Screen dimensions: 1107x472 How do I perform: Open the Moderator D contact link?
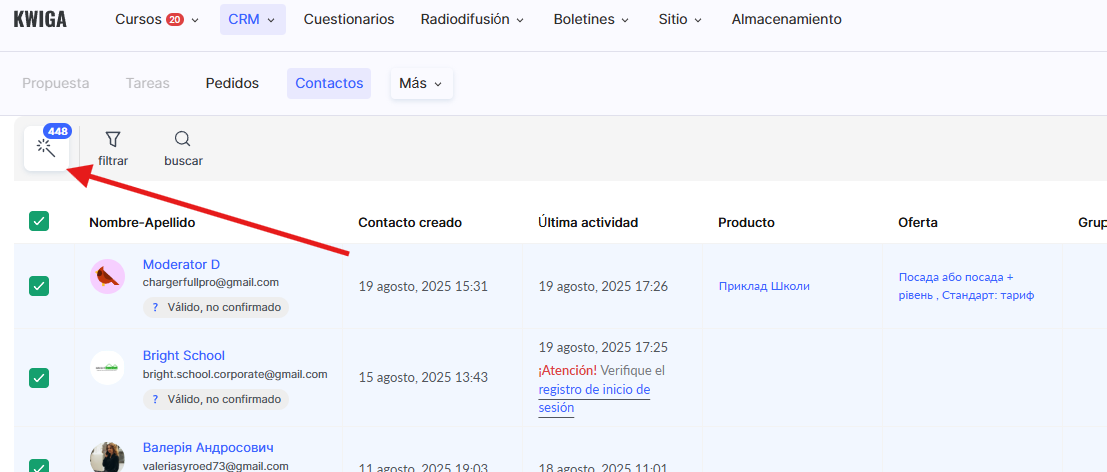click(181, 264)
